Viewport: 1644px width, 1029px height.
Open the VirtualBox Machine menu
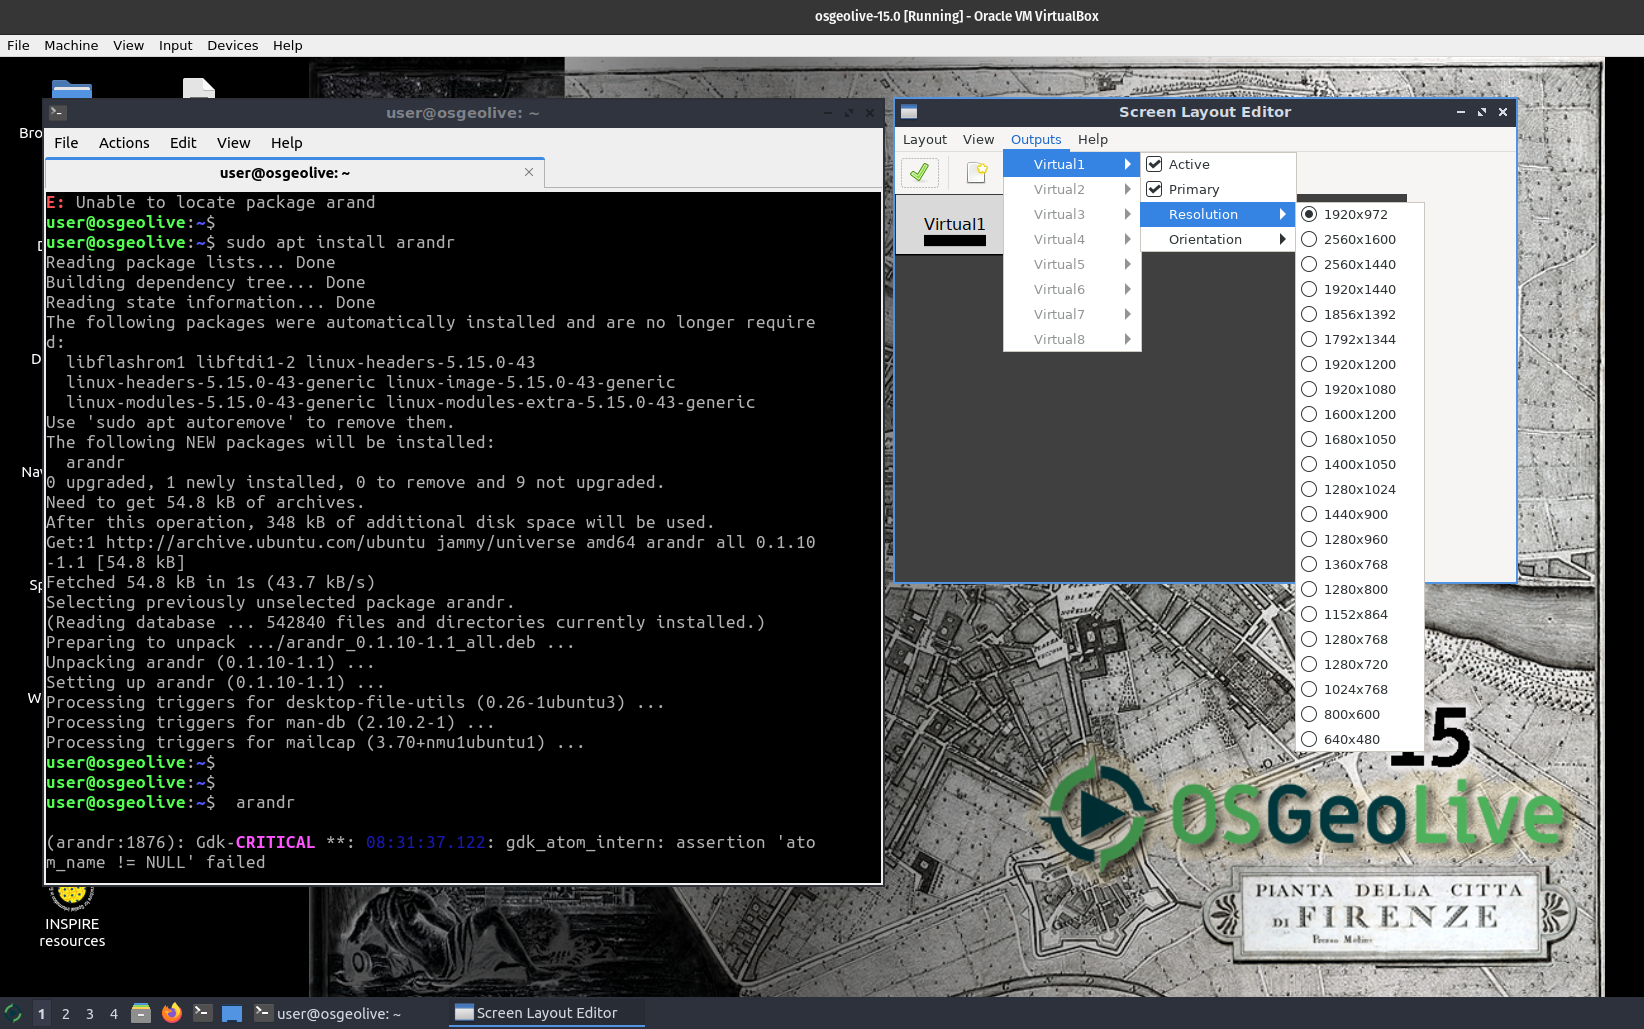[71, 45]
